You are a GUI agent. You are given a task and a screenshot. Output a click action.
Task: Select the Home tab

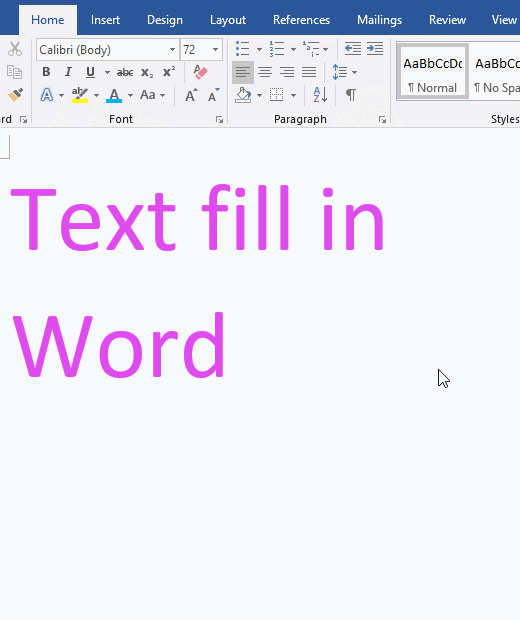click(x=48, y=20)
